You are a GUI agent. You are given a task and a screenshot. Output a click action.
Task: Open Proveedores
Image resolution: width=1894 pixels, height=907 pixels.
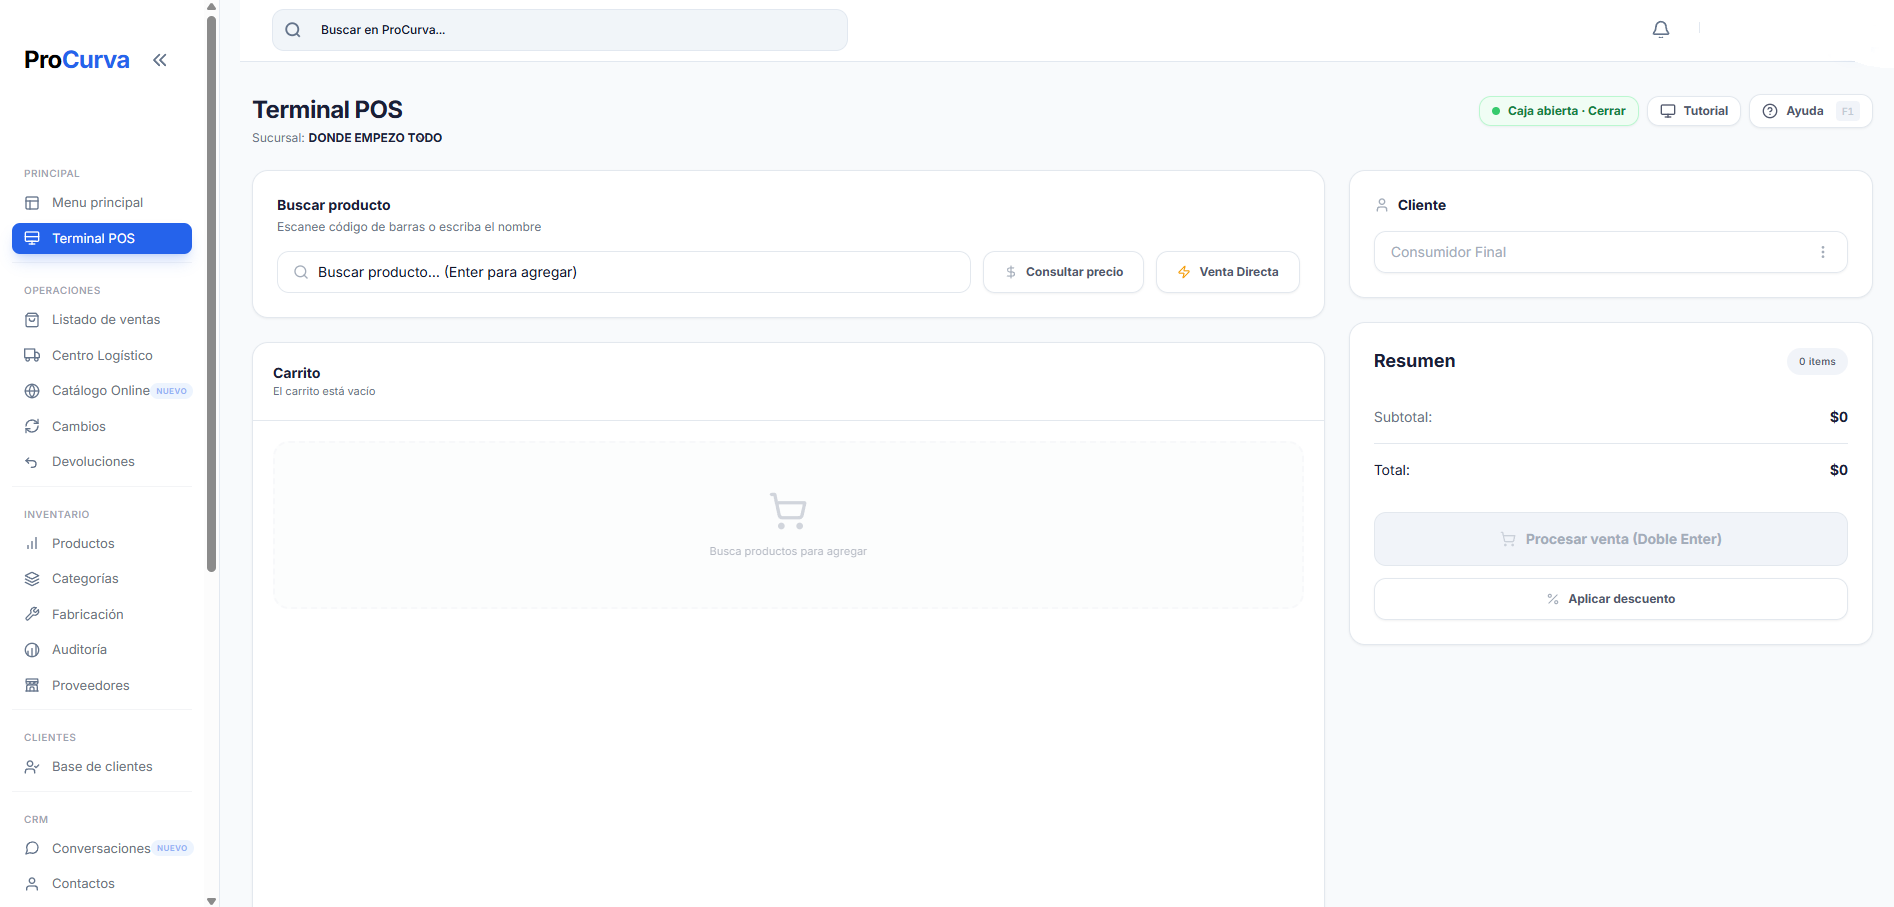(102, 685)
